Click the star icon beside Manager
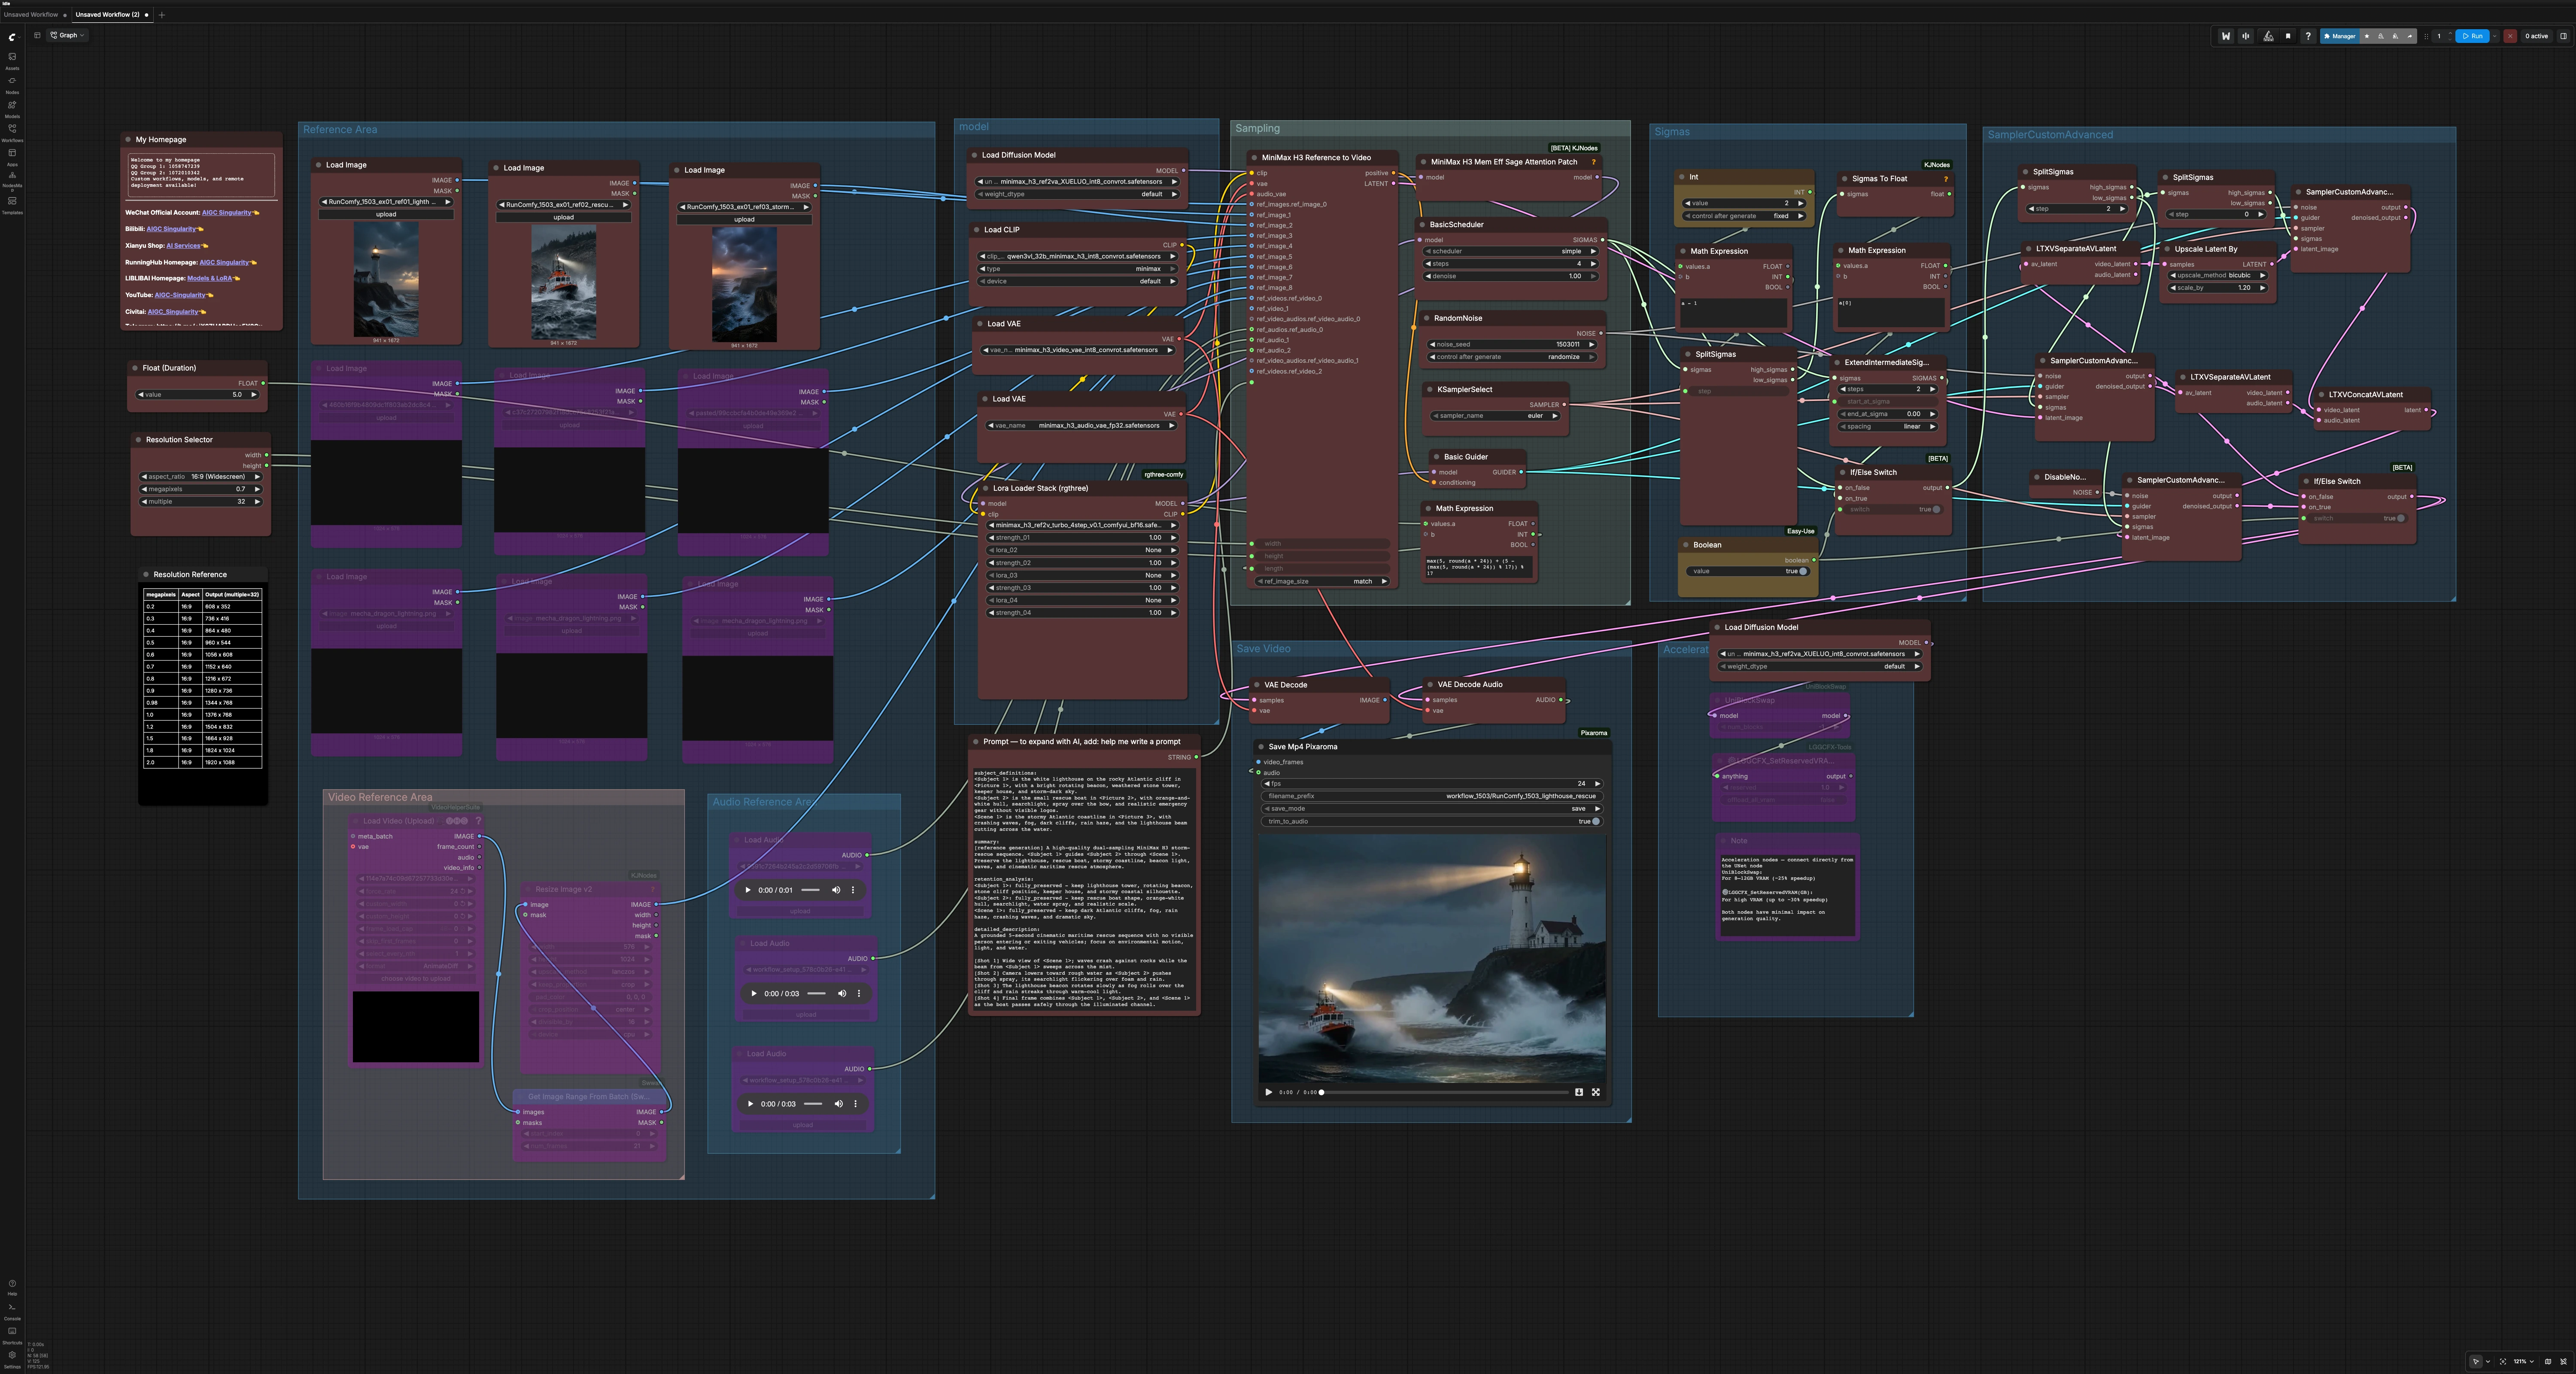The image size is (2576, 1374). click(x=2366, y=36)
